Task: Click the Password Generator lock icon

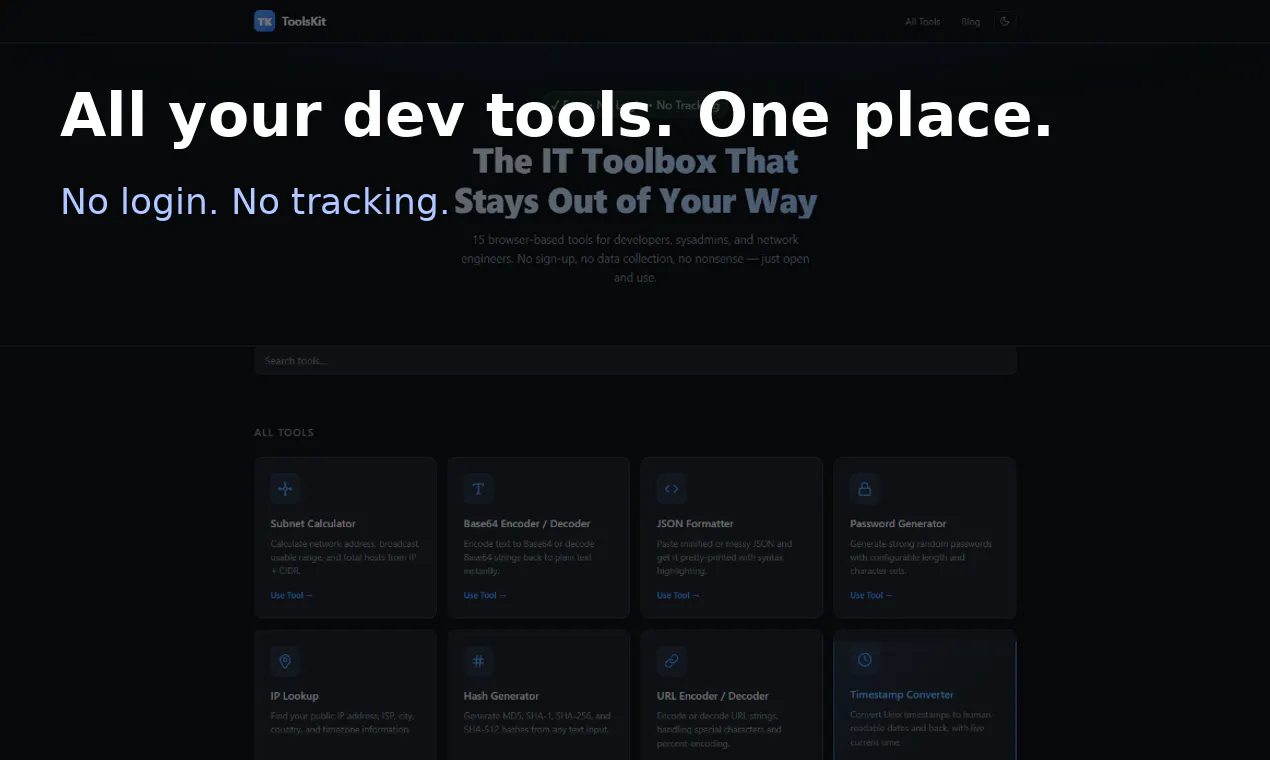Action: coord(865,489)
